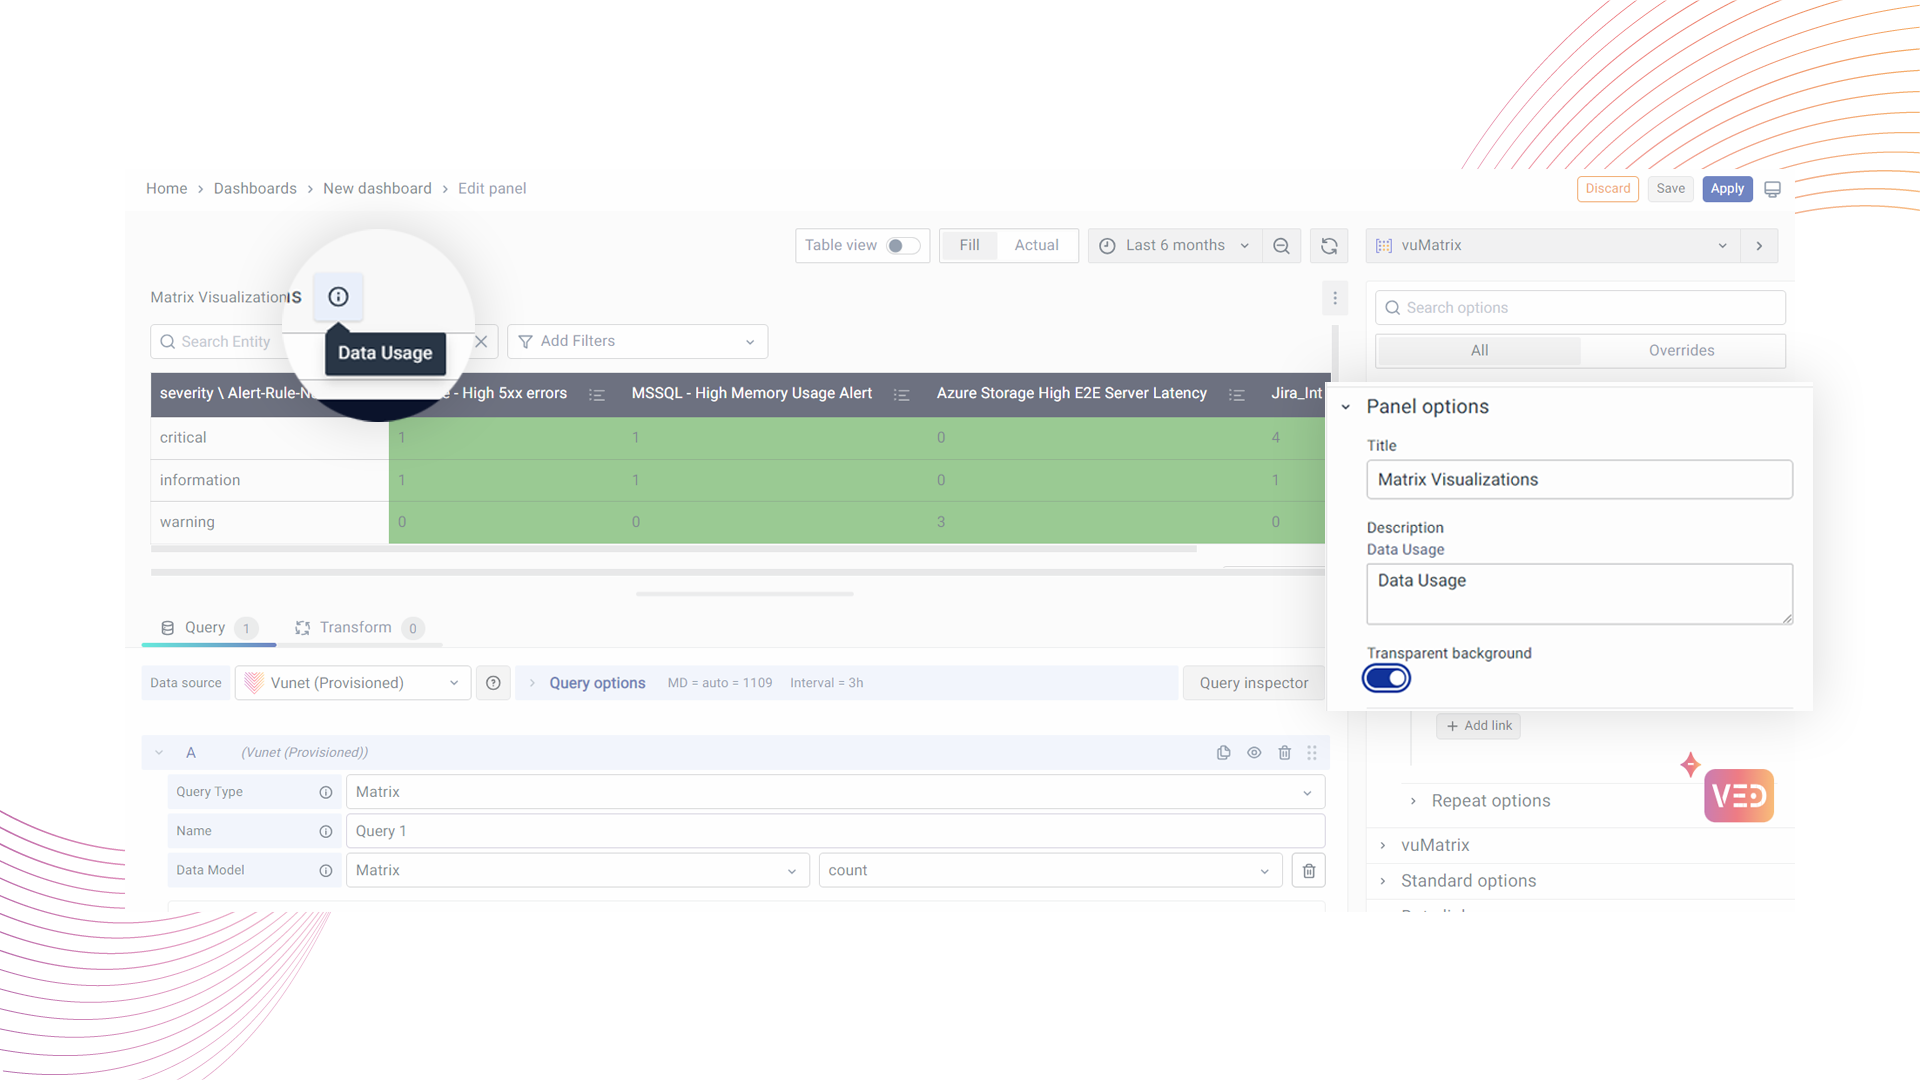Click the Search options field

(1580, 308)
